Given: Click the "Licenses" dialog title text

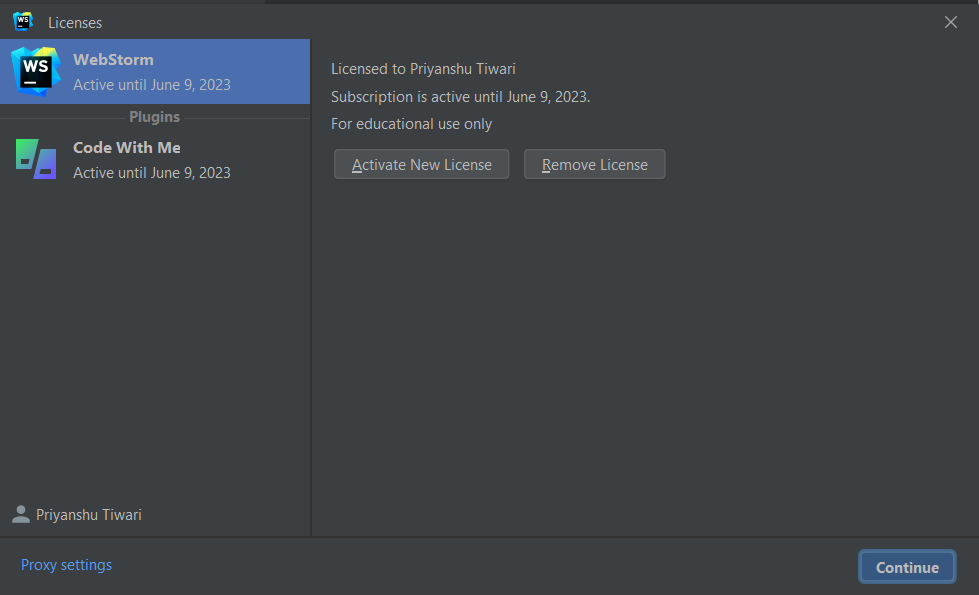Looking at the screenshot, I should (x=75, y=22).
